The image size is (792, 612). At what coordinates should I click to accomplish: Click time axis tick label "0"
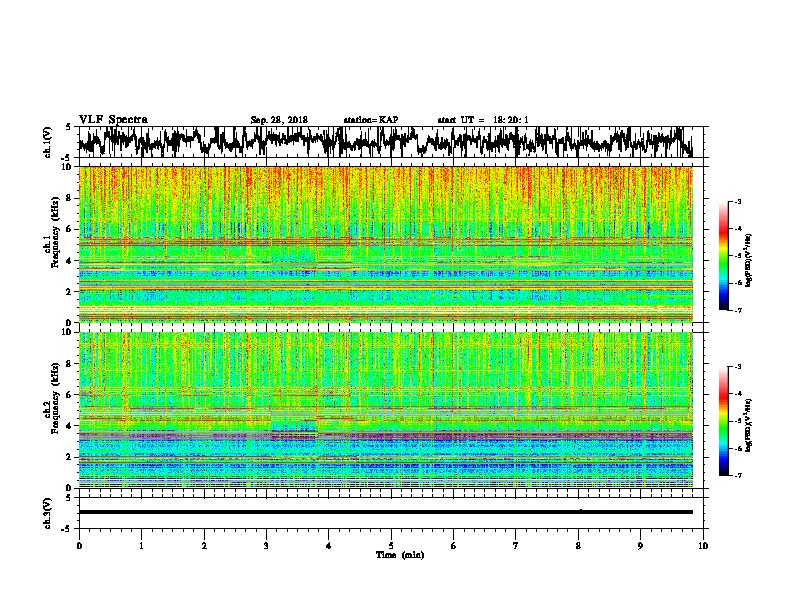tap(79, 545)
